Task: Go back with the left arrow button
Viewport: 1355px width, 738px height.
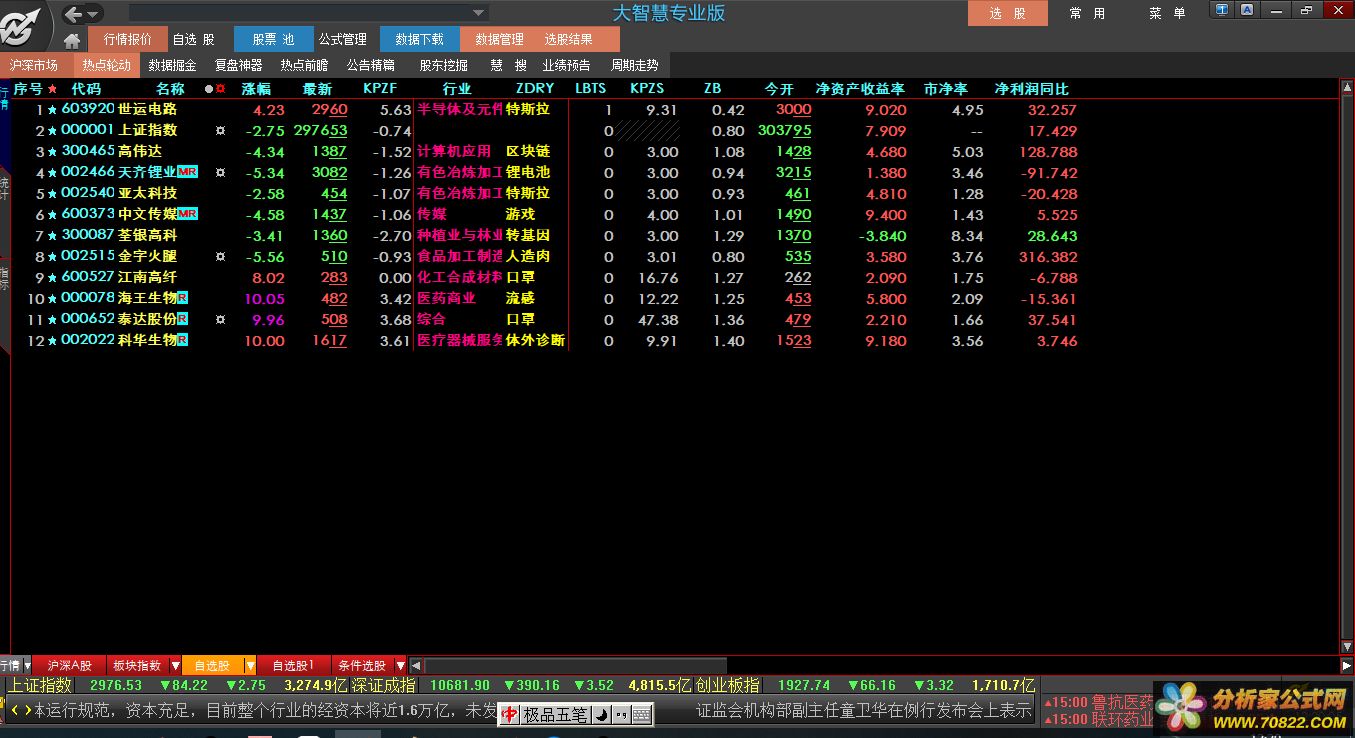Action: [73, 14]
